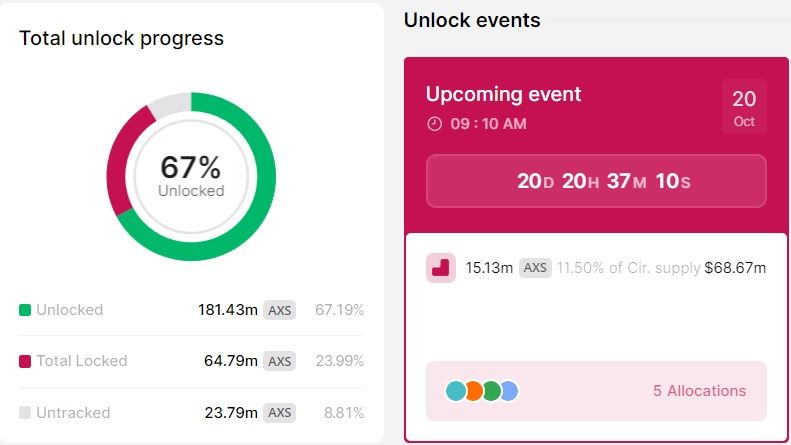The width and height of the screenshot is (791, 445).
Task: Click the Upcoming event heading
Action: [503, 94]
